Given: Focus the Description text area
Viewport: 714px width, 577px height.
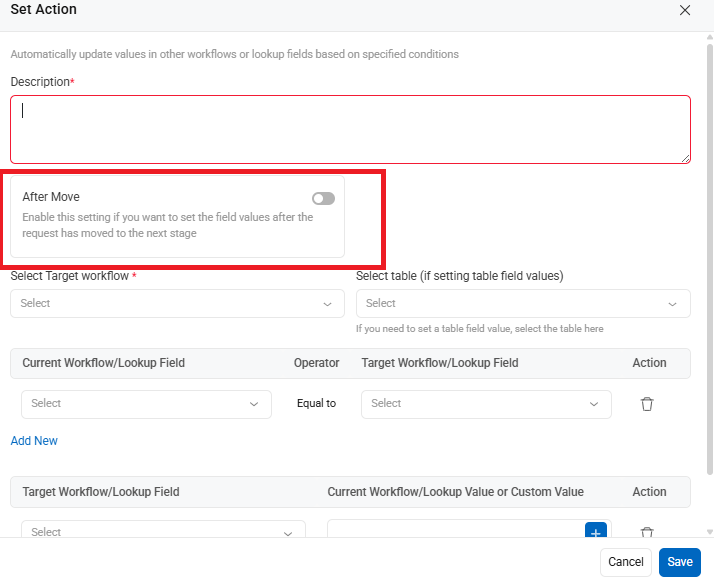Looking at the screenshot, I should tap(350, 129).
